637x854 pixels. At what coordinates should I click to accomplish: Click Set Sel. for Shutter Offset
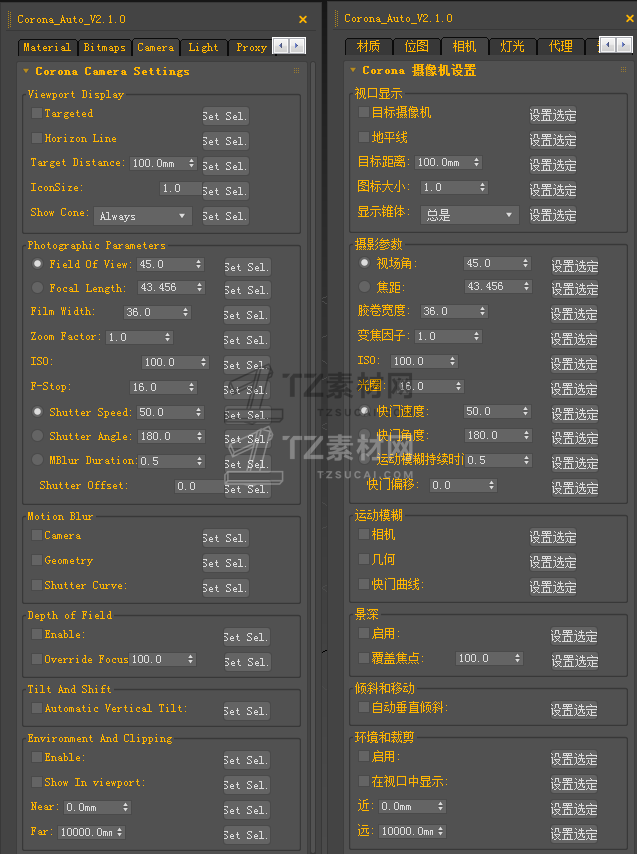tap(247, 489)
